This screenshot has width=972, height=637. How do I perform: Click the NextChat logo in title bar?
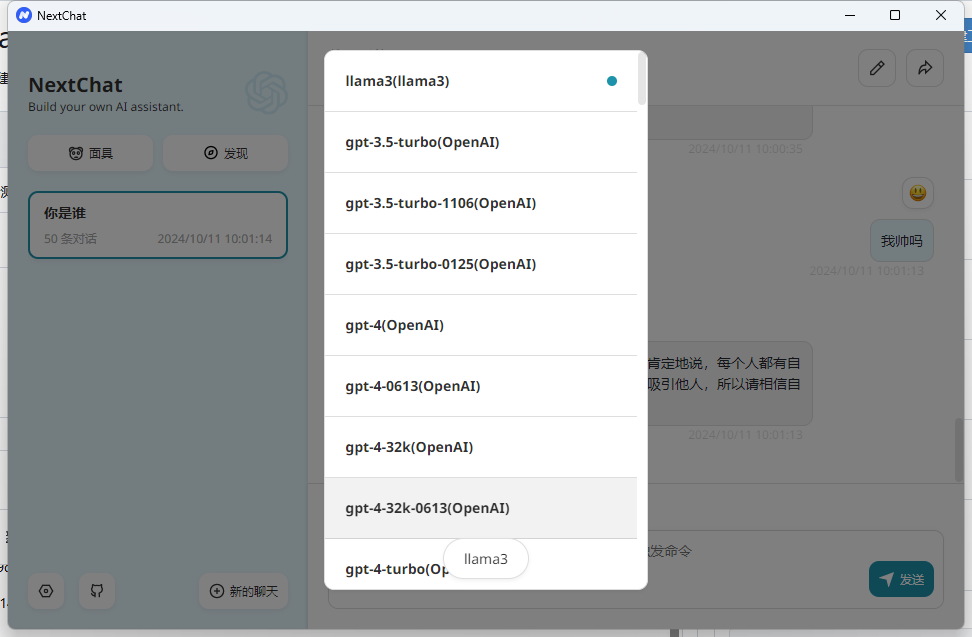coord(24,15)
